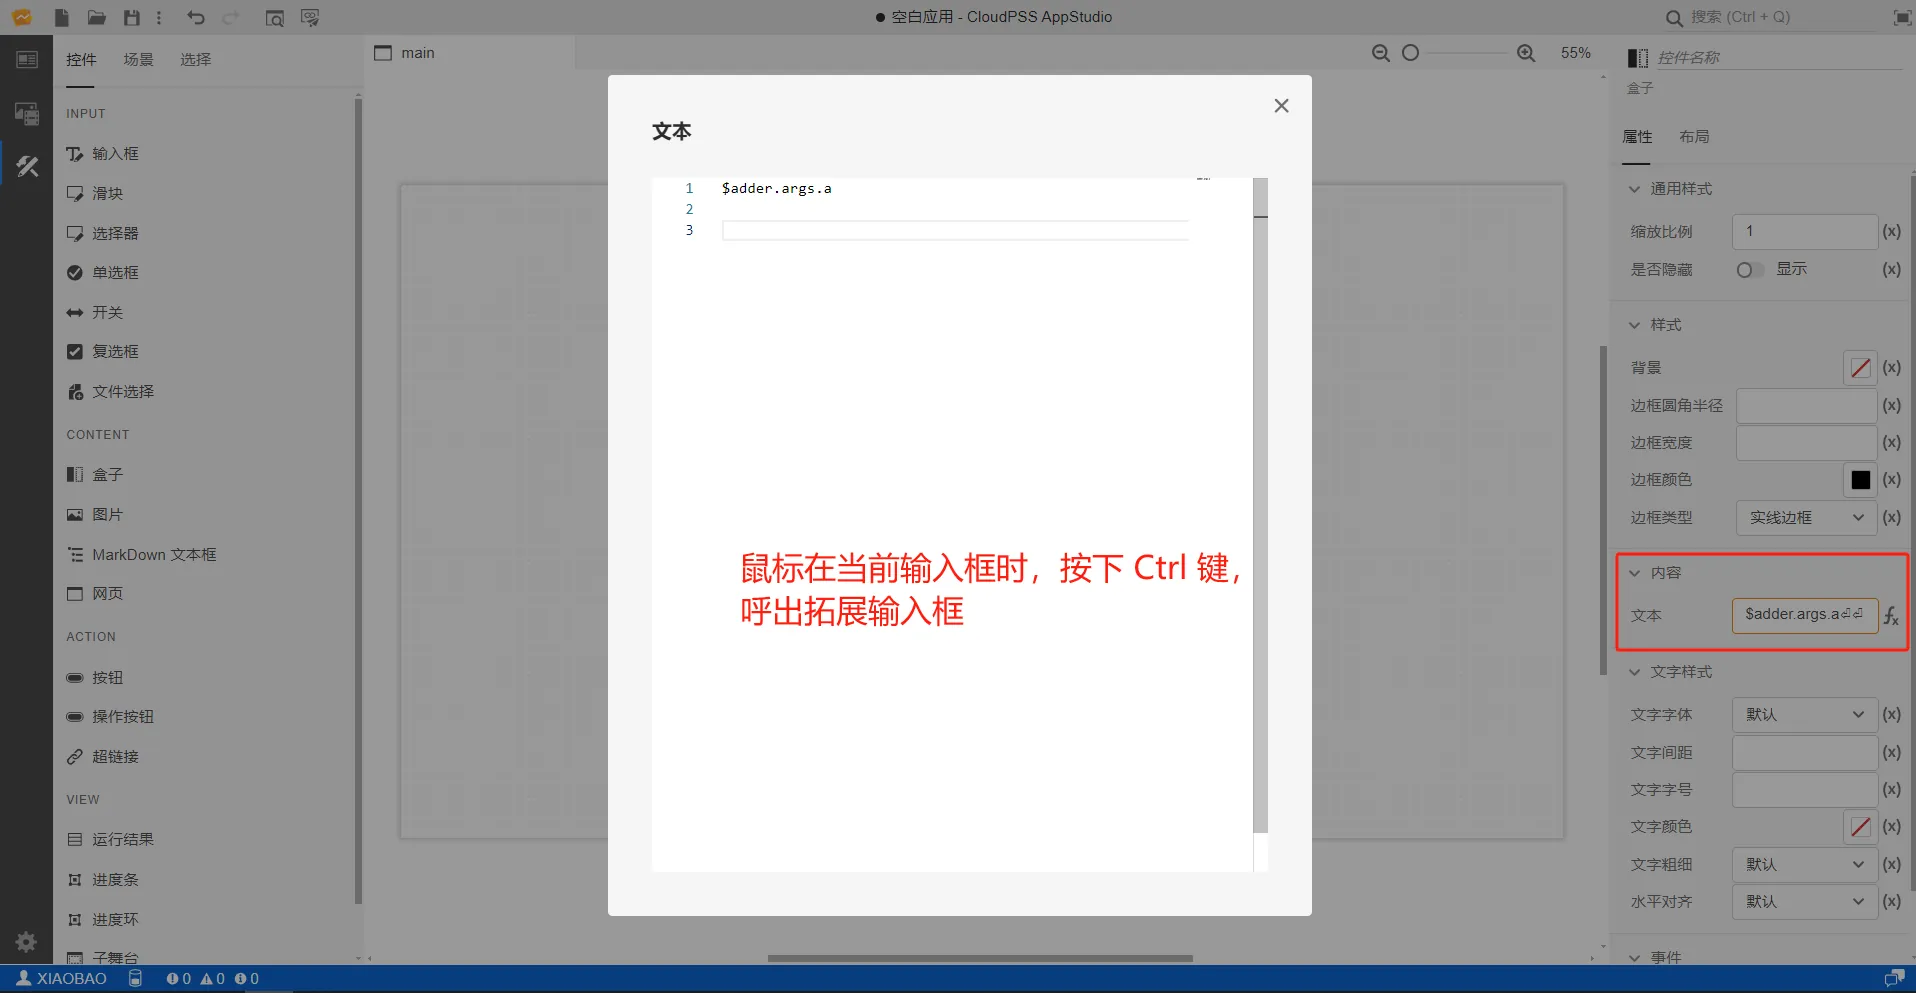Open the 文字字体 dropdown

click(x=1806, y=715)
